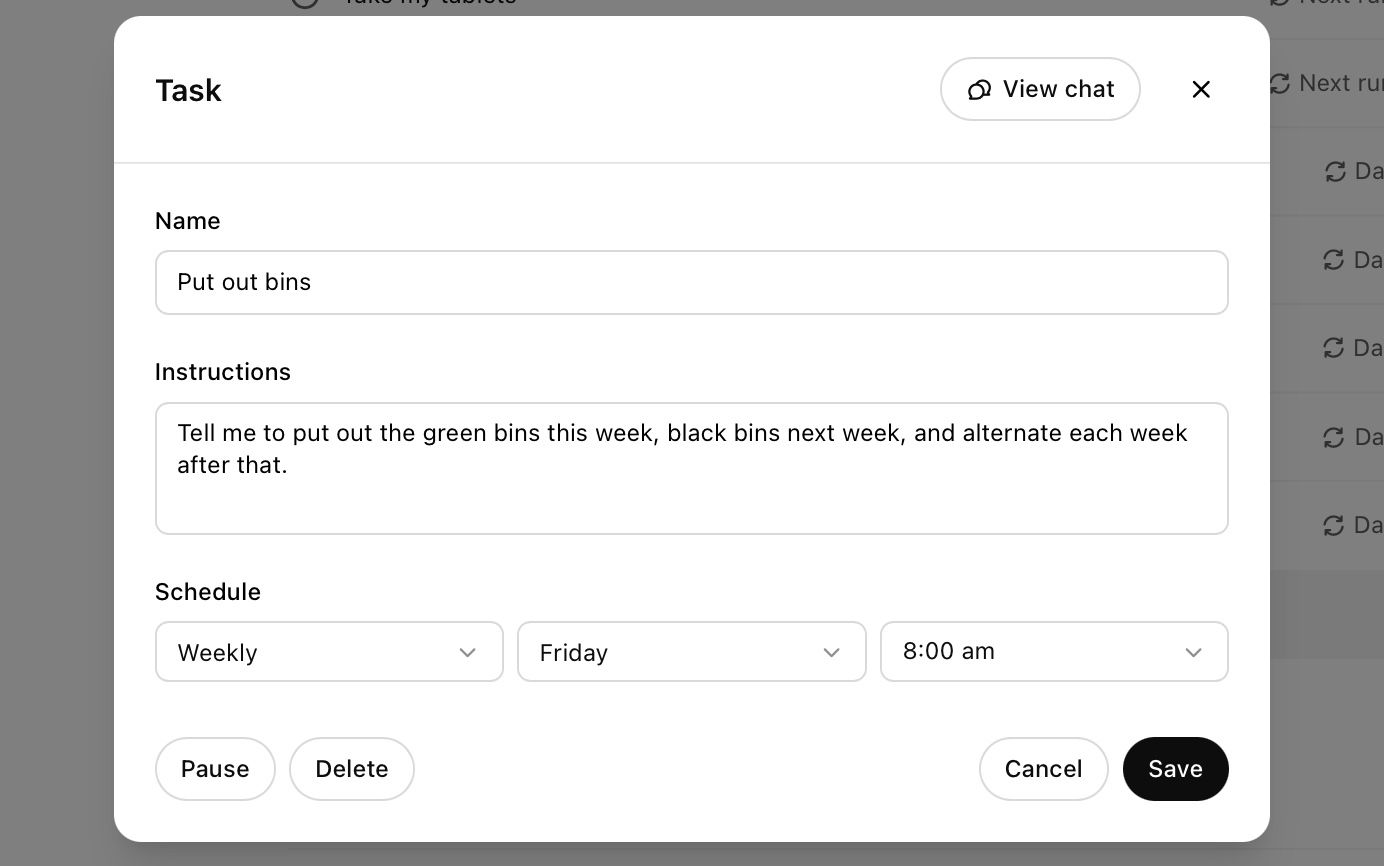Expand the Friday day selector
Image resolution: width=1384 pixels, height=866 pixels.
click(x=691, y=652)
